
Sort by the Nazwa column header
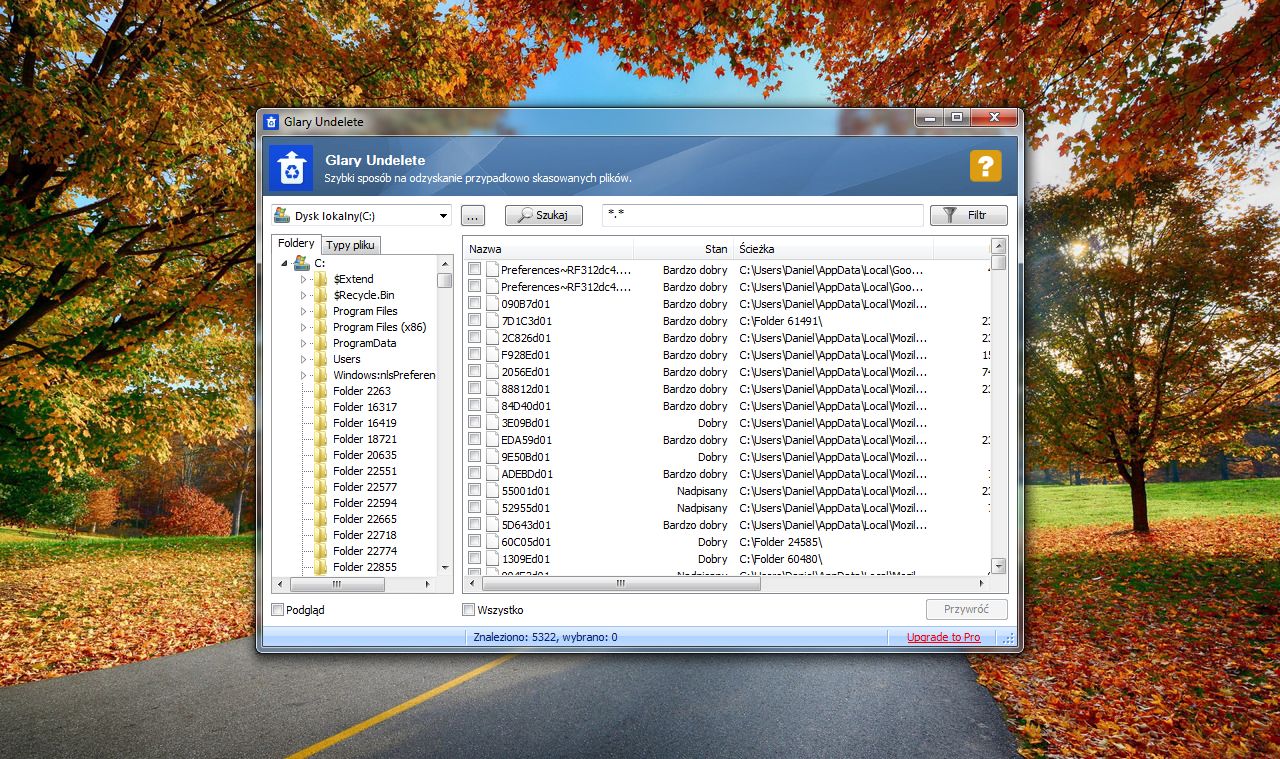click(x=548, y=249)
